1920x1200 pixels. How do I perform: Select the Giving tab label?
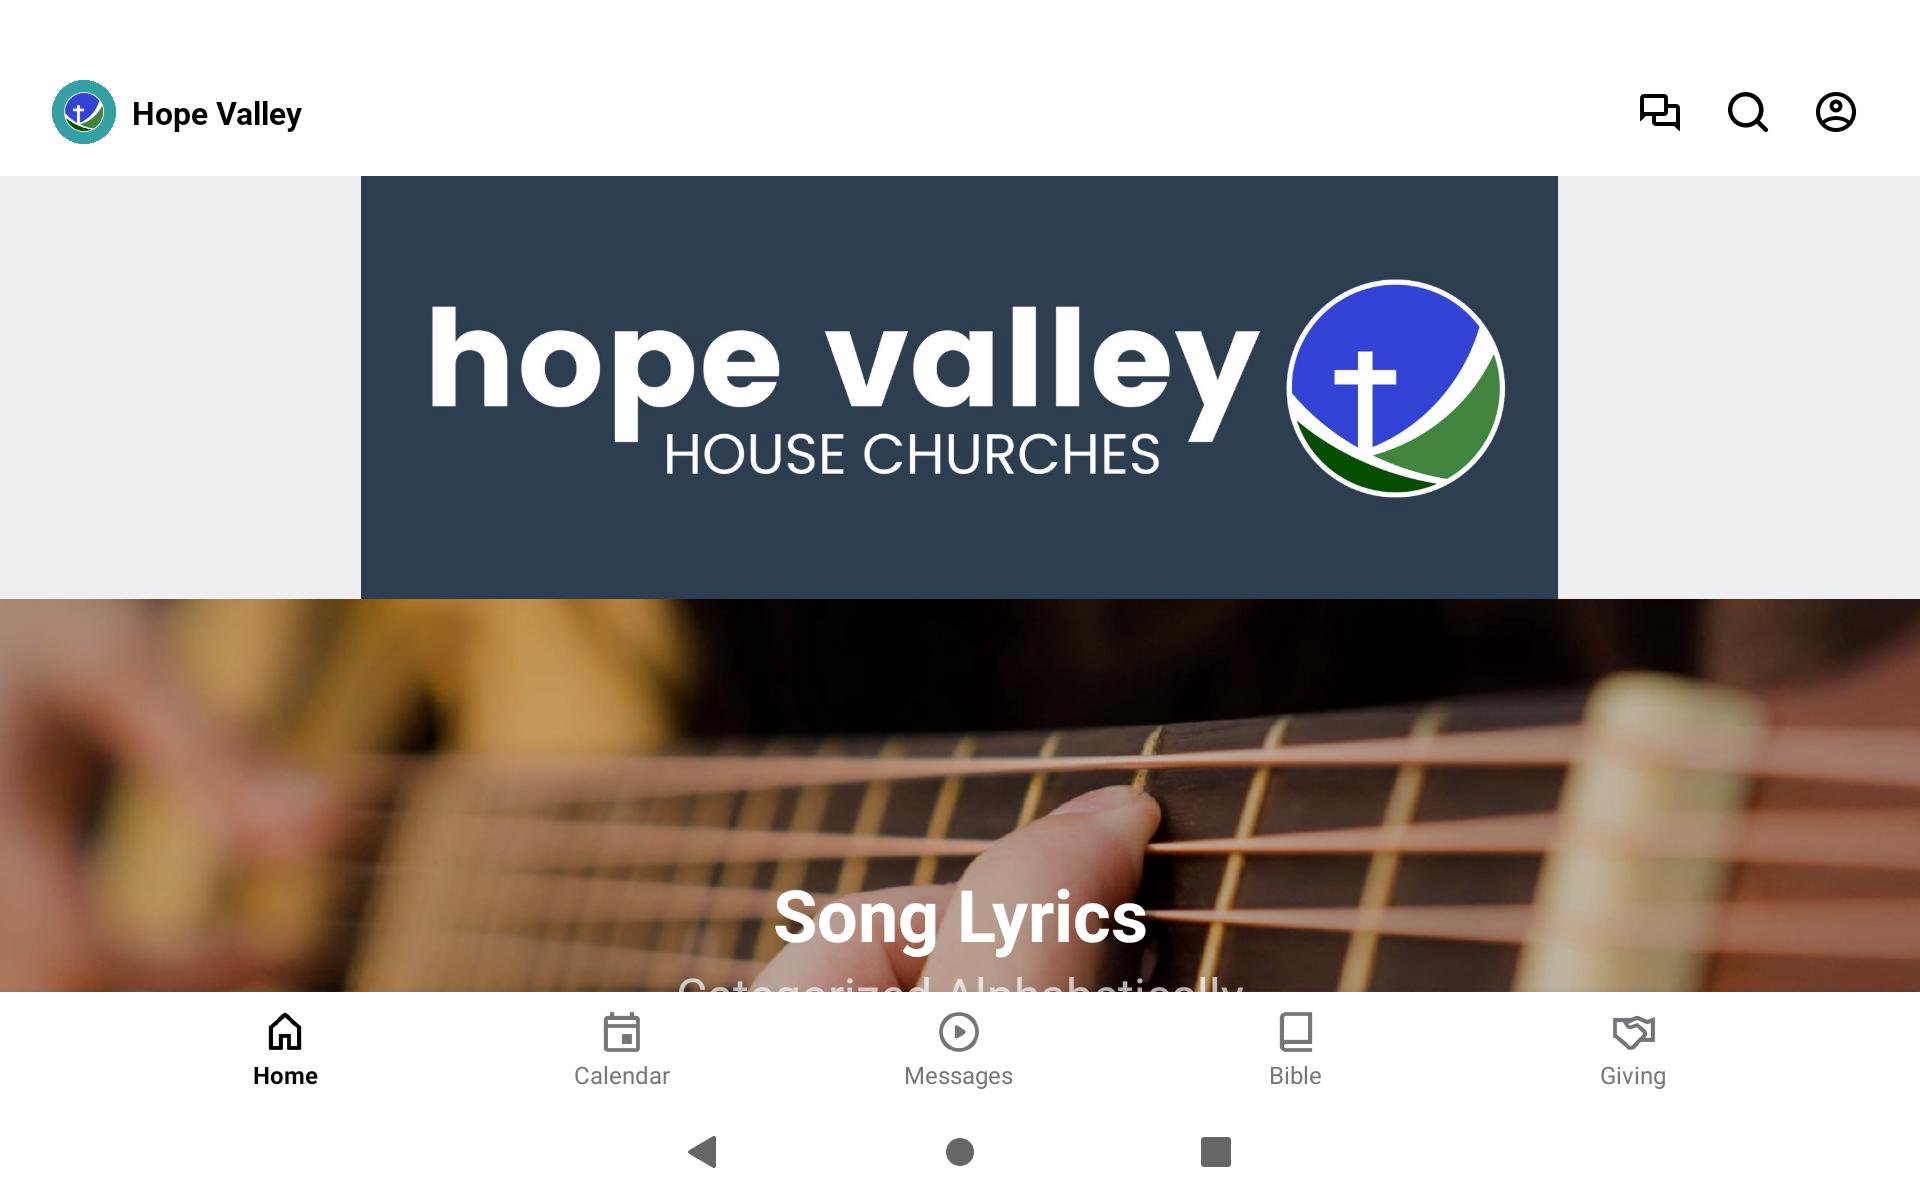tap(1633, 1076)
